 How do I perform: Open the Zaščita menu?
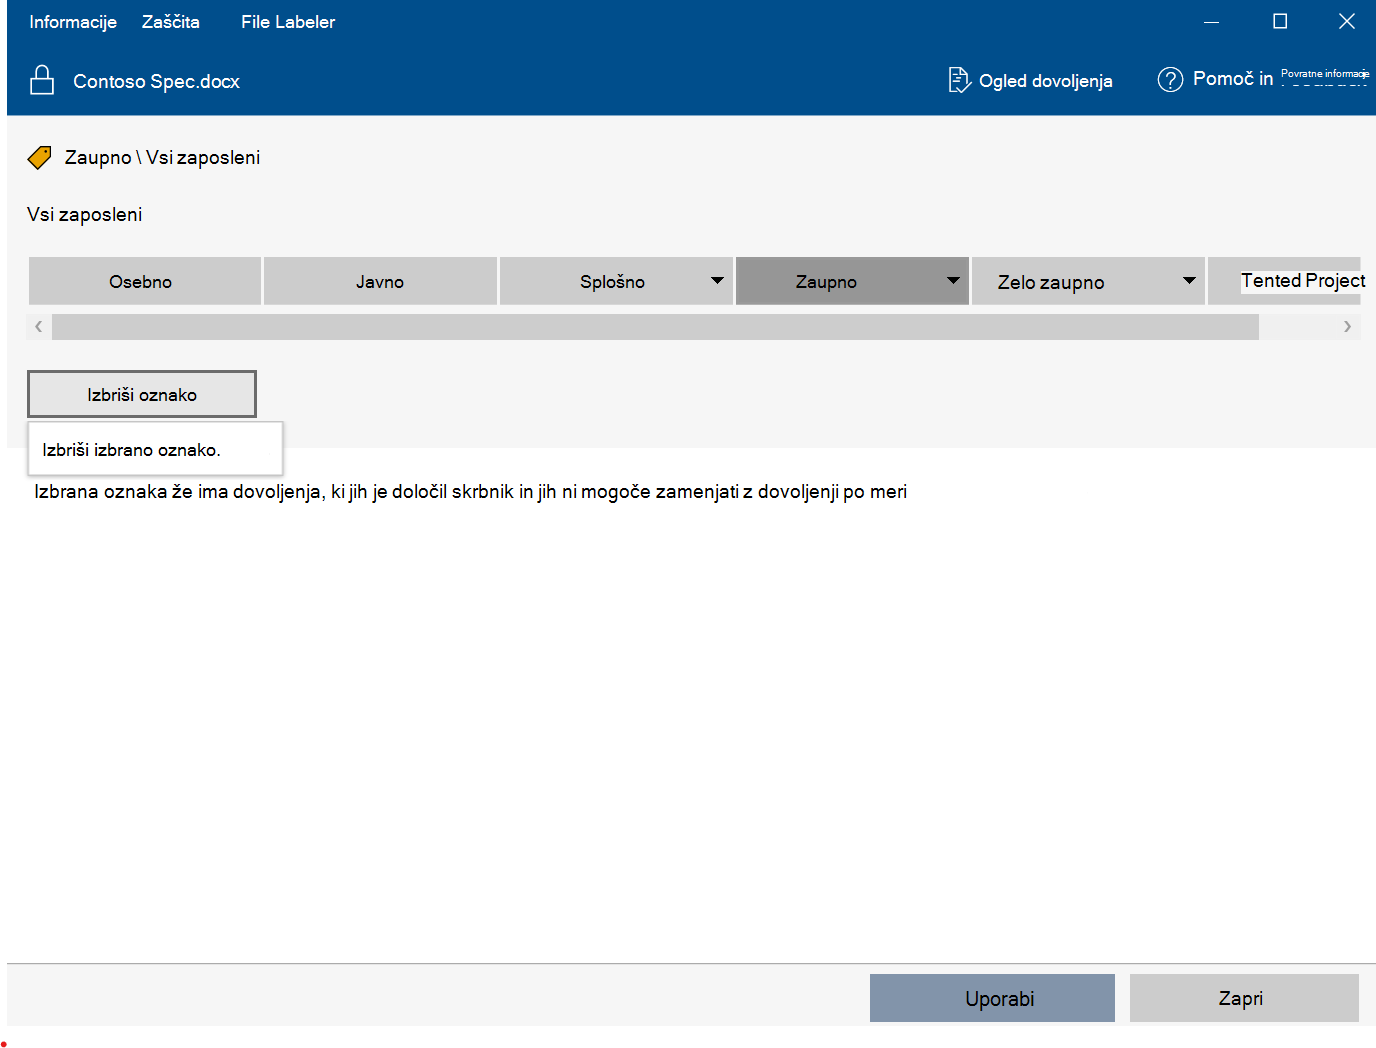tap(171, 22)
